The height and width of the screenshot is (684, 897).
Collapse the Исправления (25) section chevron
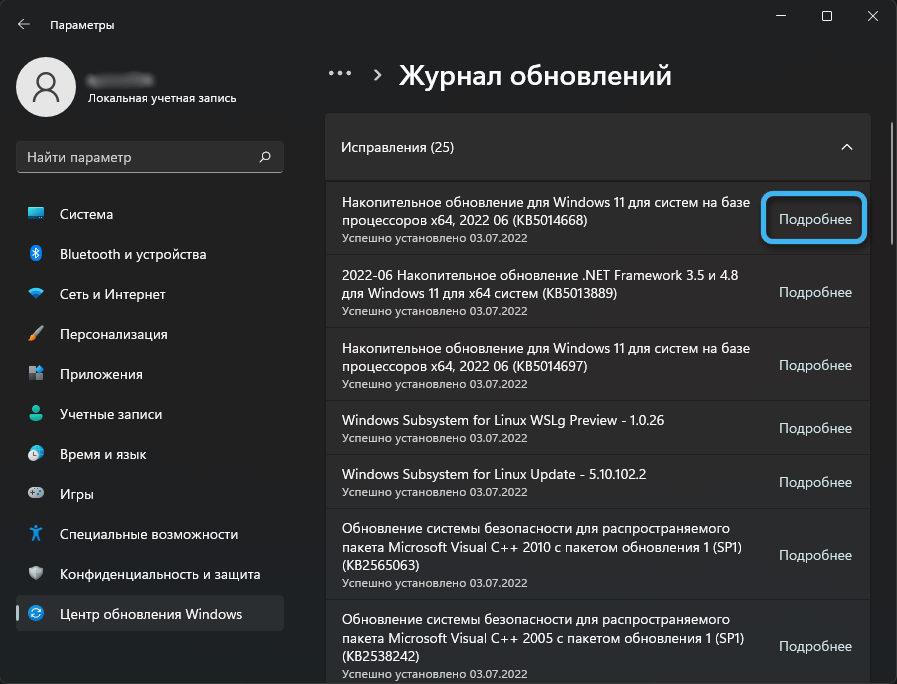(846, 147)
